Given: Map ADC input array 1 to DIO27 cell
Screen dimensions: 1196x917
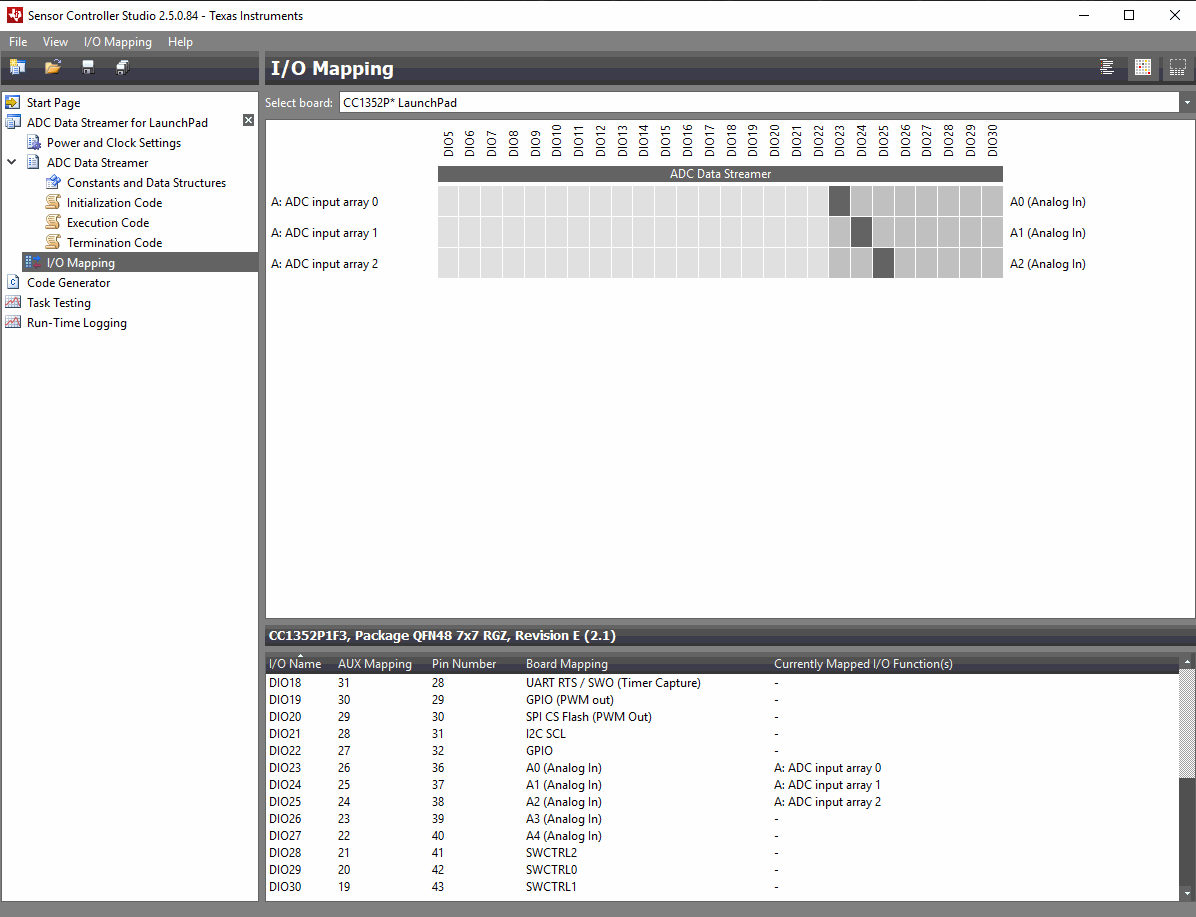Looking at the screenshot, I should [927, 233].
